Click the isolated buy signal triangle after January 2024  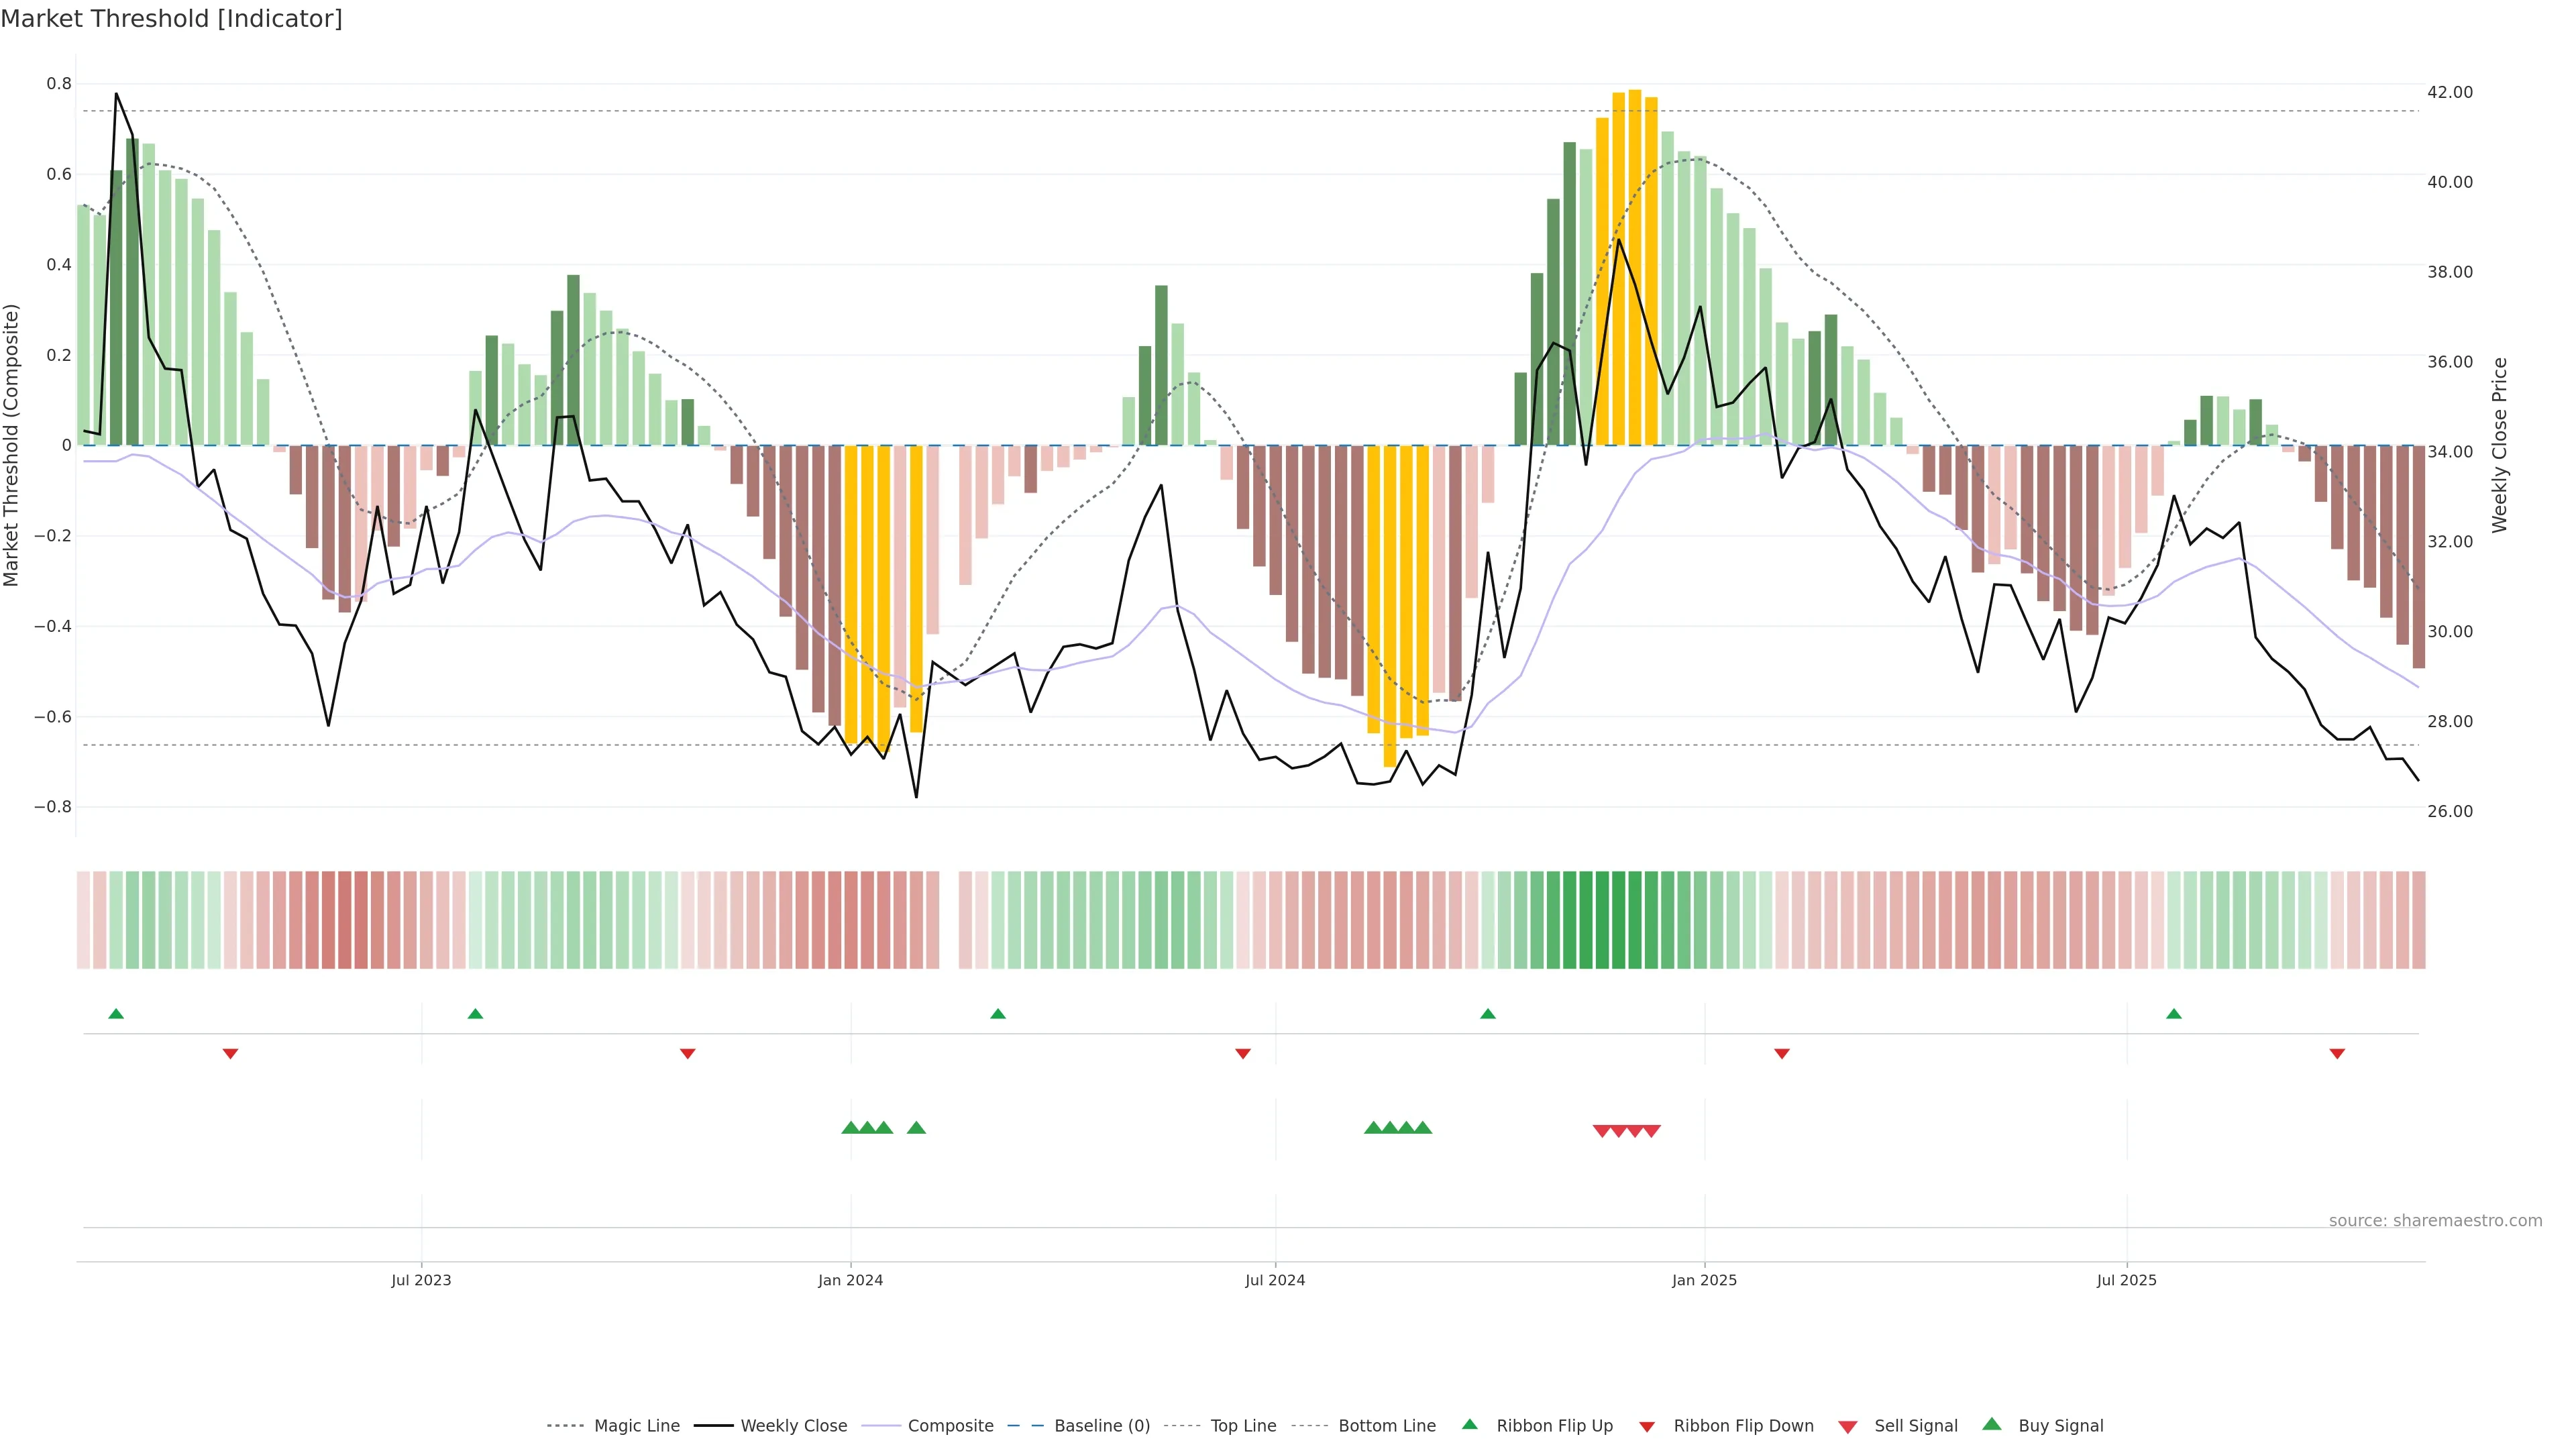[916, 1128]
